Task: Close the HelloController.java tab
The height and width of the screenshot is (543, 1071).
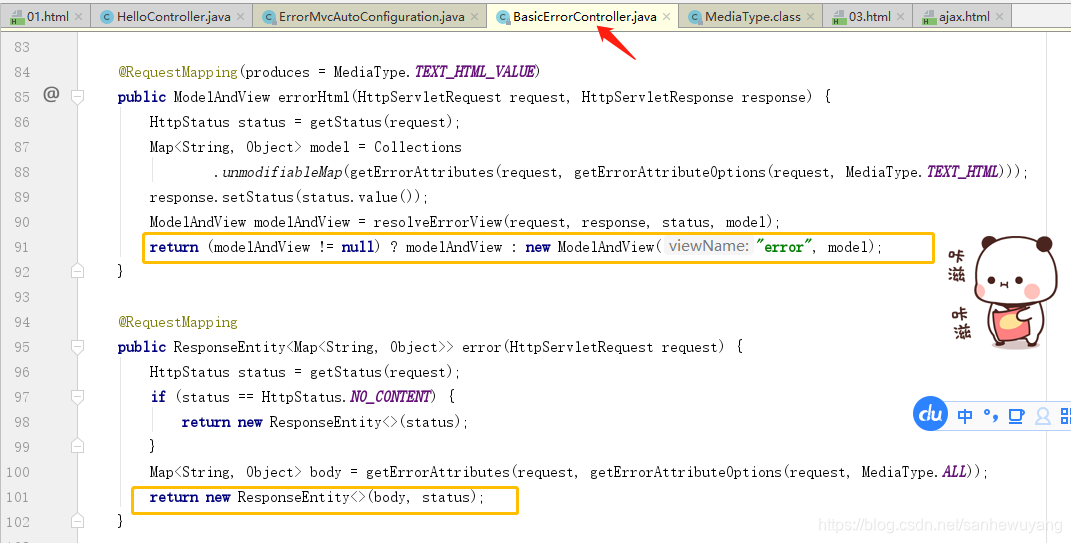Action: point(240,16)
